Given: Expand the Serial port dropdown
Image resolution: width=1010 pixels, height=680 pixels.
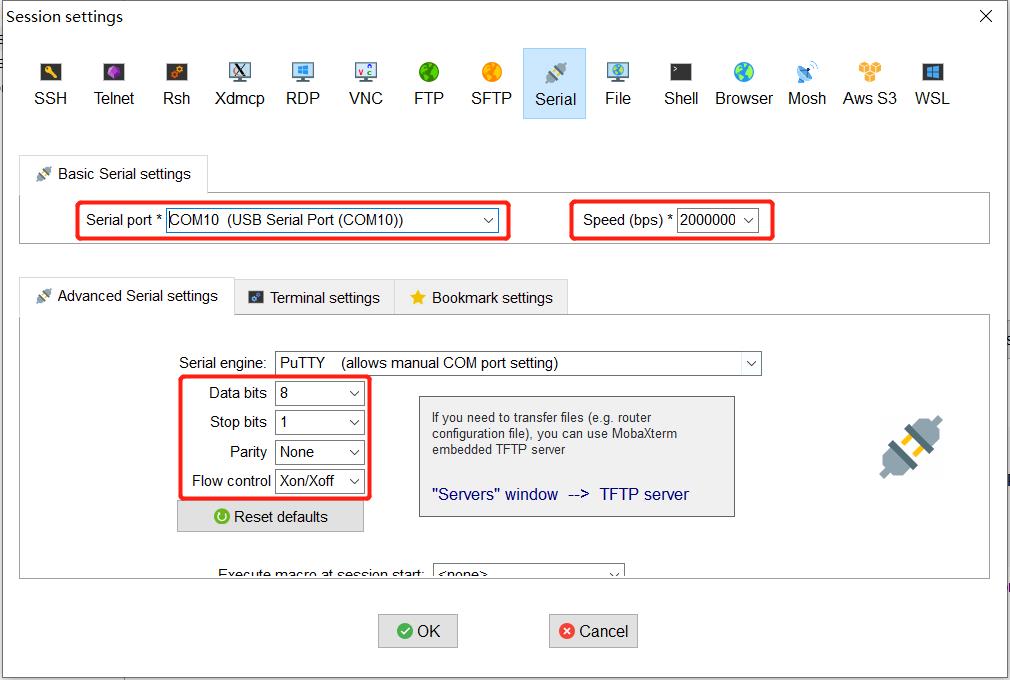Looking at the screenshot, I should [x=488, y=220].
